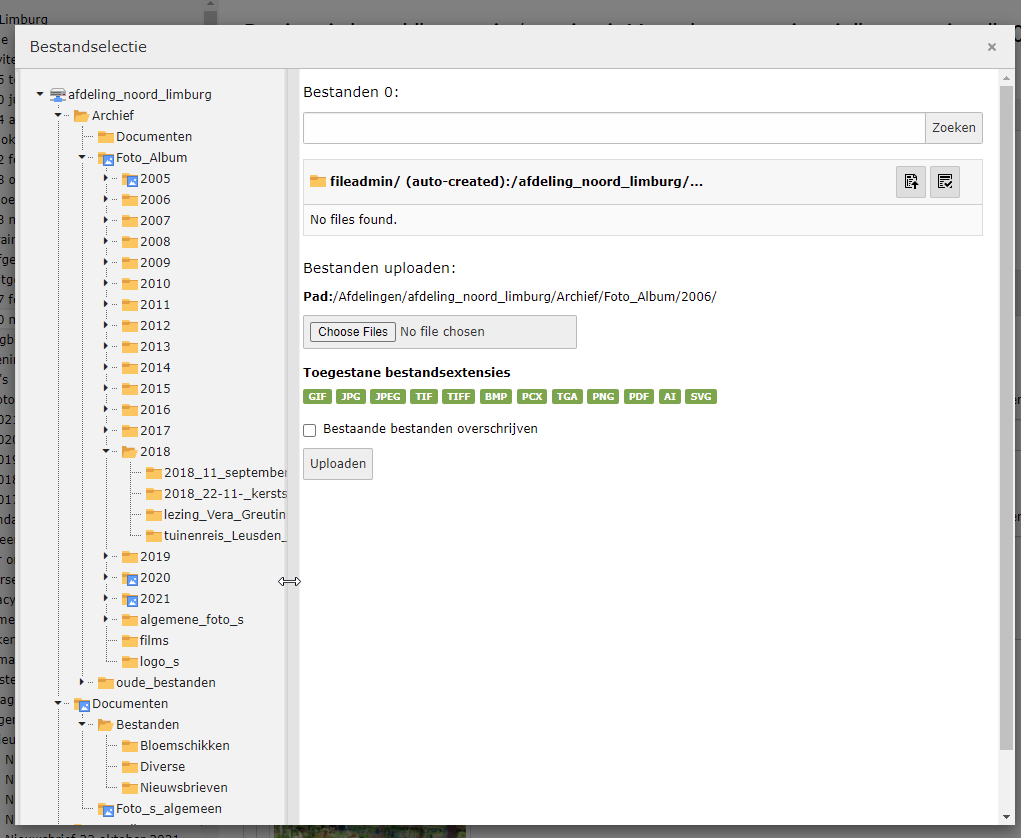Viewport: 1021px width, 838px height.
Task: Click the toggle selection checklist icon
Action: point(944,182)
